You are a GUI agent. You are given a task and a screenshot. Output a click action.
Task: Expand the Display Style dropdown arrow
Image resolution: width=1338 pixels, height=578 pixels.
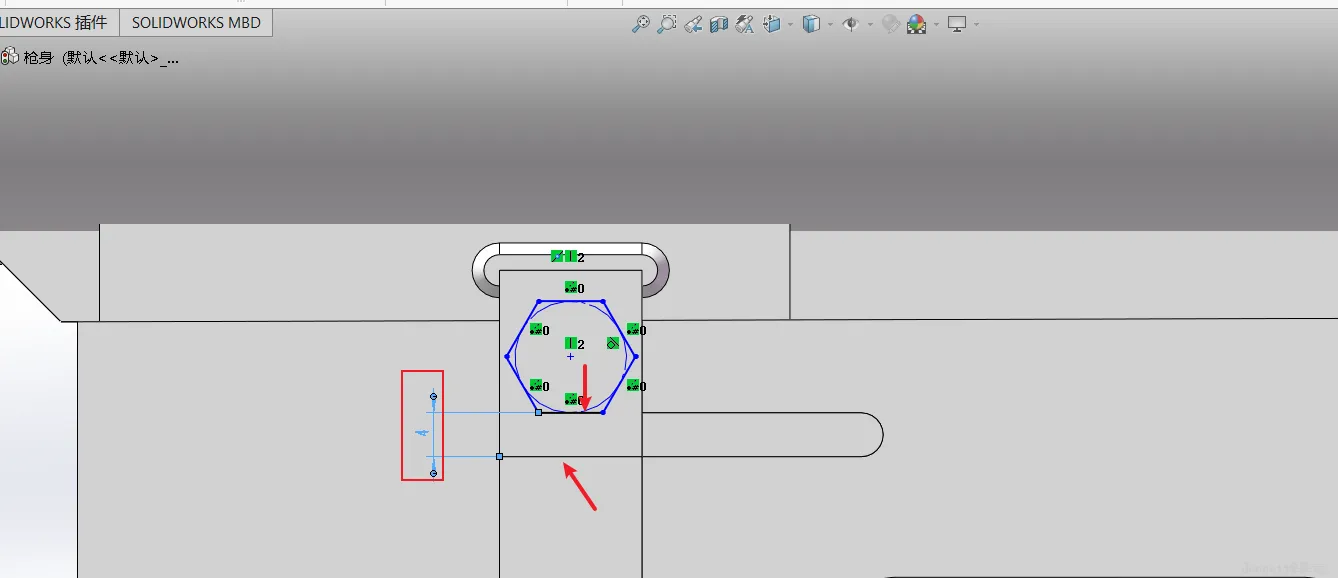pyautogui.click(x=830, y=24)
